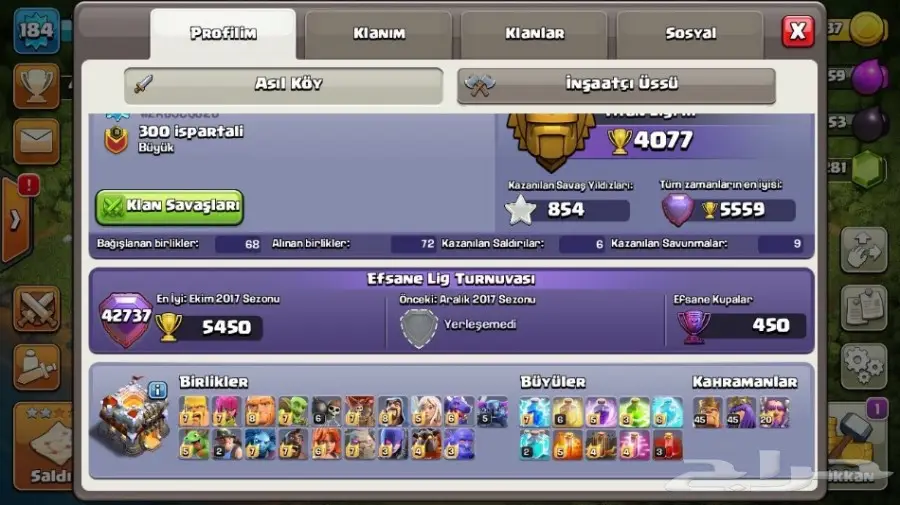Expand the orange side arrow panel
This screenshot has height=505, width=900.
point(15,219)
